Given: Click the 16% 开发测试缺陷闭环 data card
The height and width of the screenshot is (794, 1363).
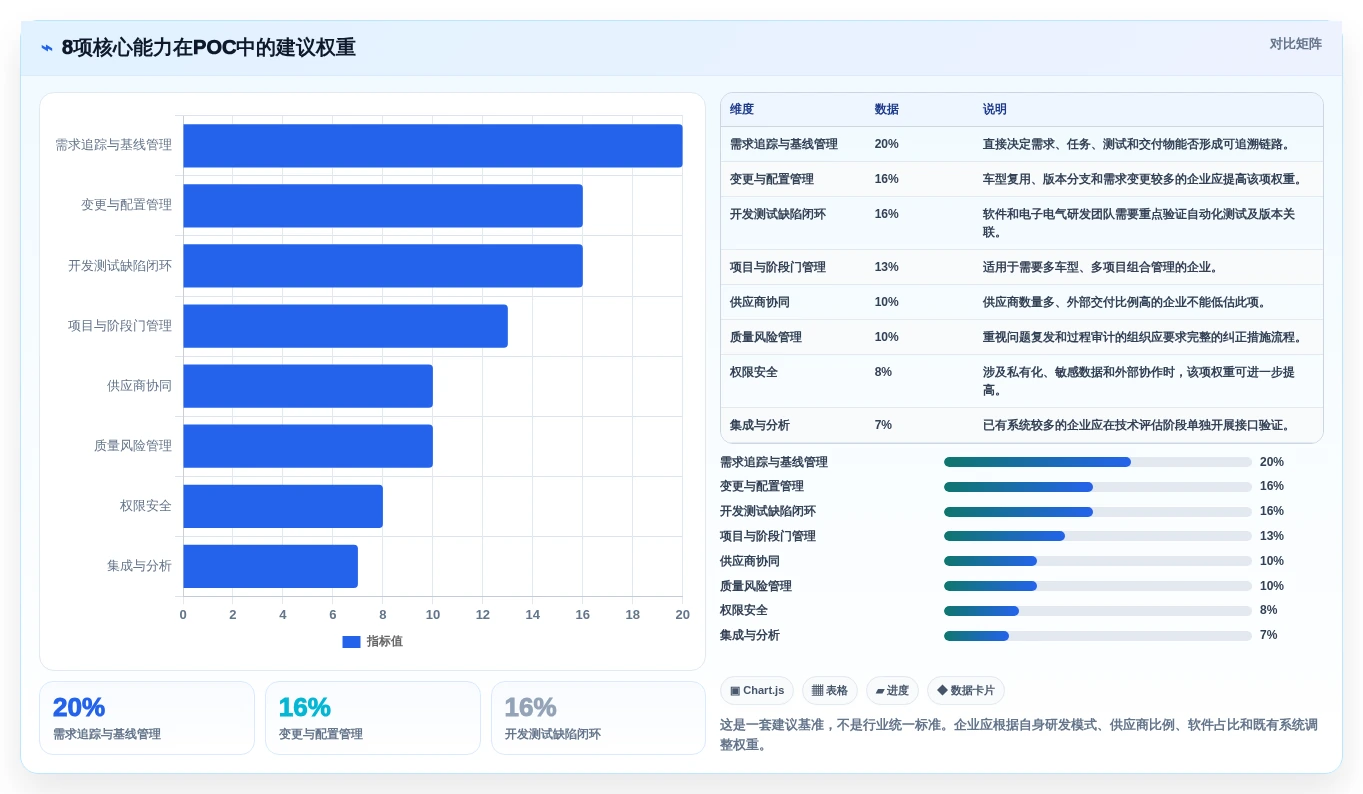Looking at the screenshot, I should click(599, 718).
